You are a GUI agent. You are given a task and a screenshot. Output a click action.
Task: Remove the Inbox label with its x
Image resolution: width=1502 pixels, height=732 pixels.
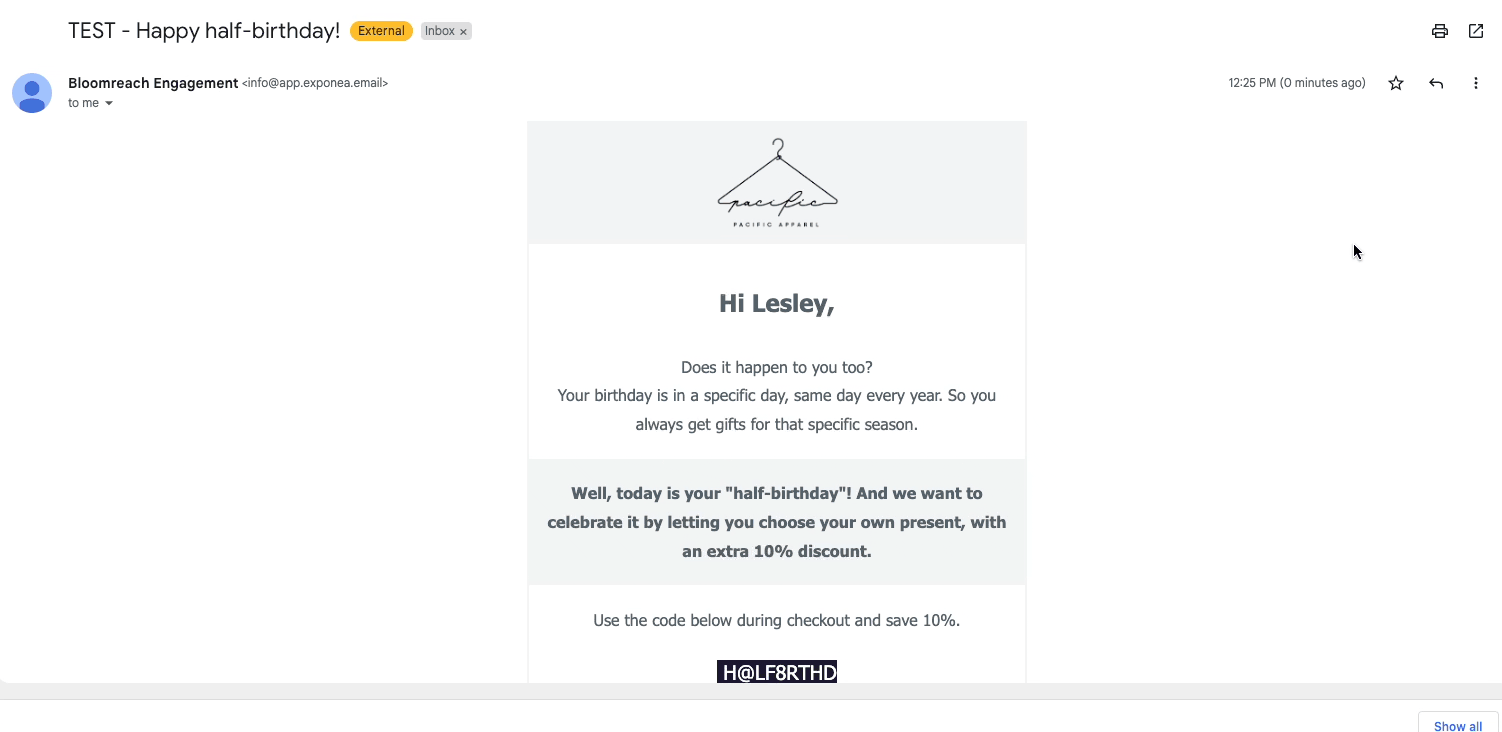point(463,32)
